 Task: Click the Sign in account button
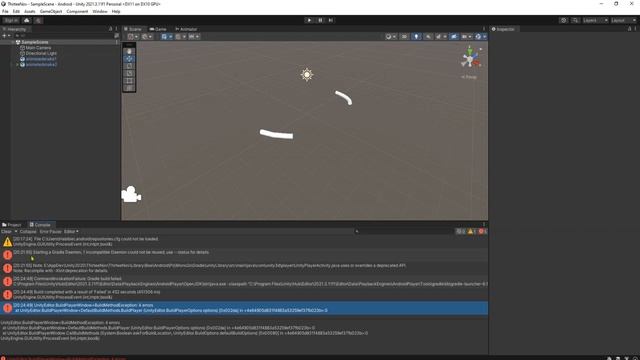click(11, 20)
